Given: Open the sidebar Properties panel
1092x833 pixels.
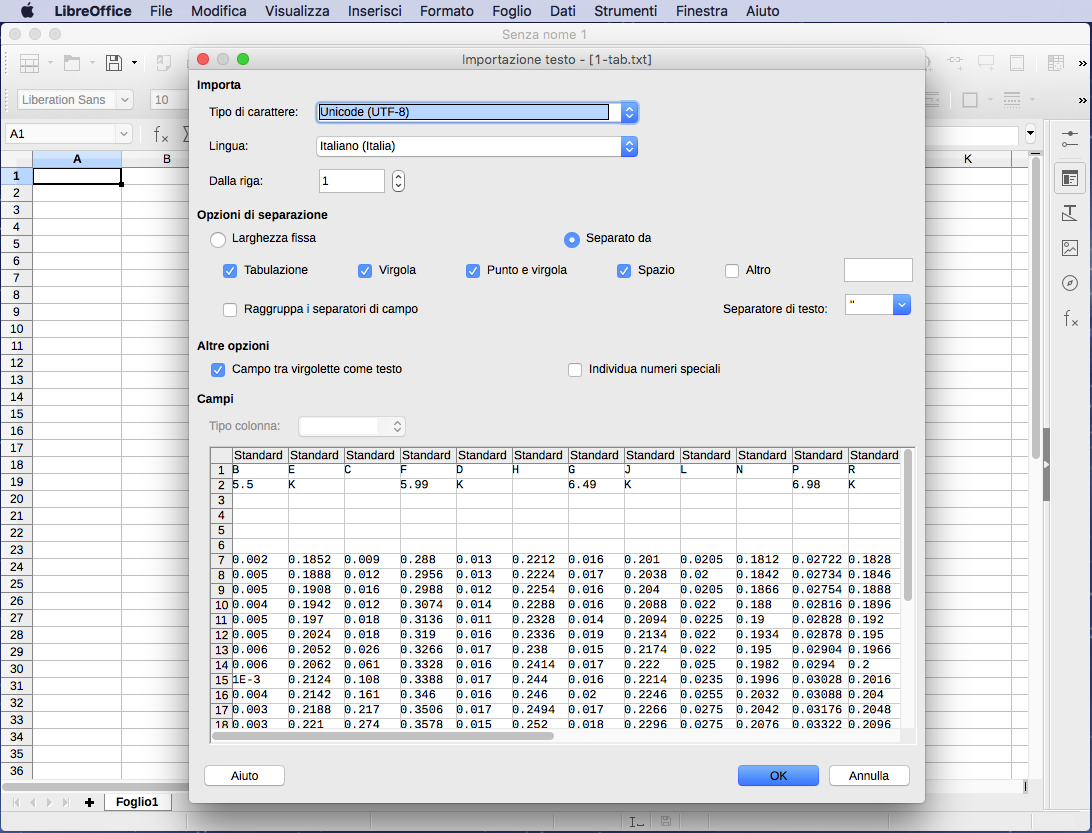Looking at the screenshot, I should coord(1070,178).
